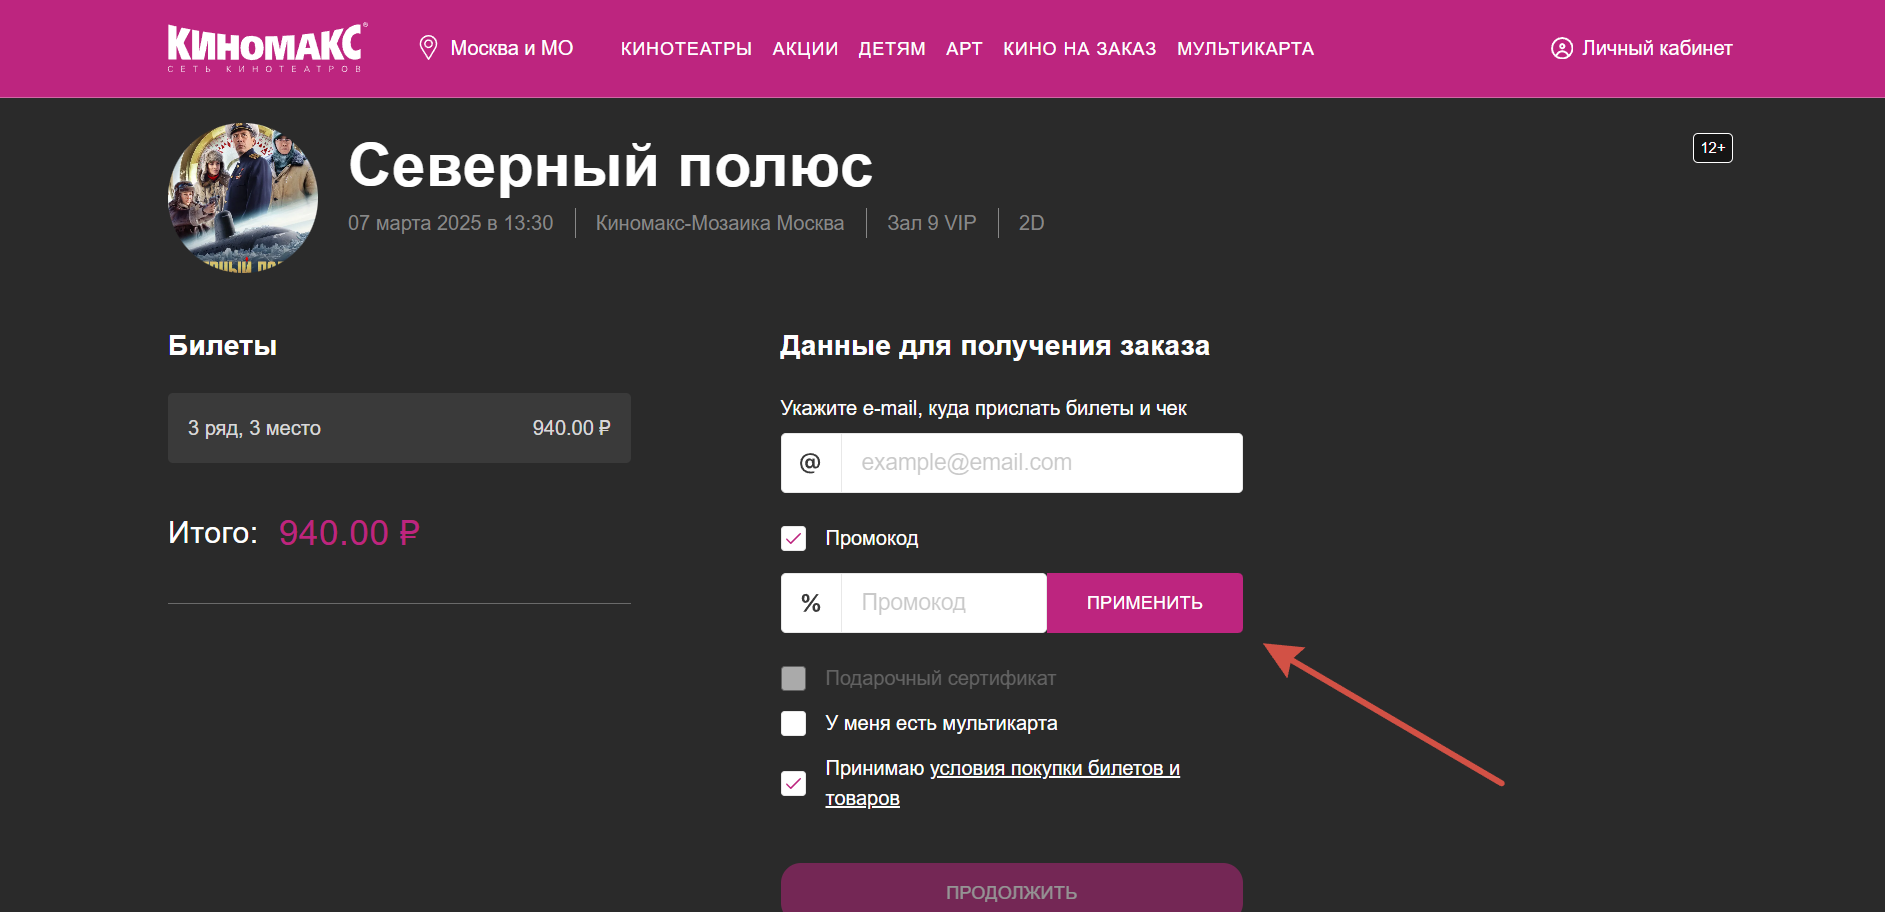The height and width of the screenshot is (912, 1885).
Task: Click the 3 ряд, 3 место ticket row
Action: click(x=399, y=428)
